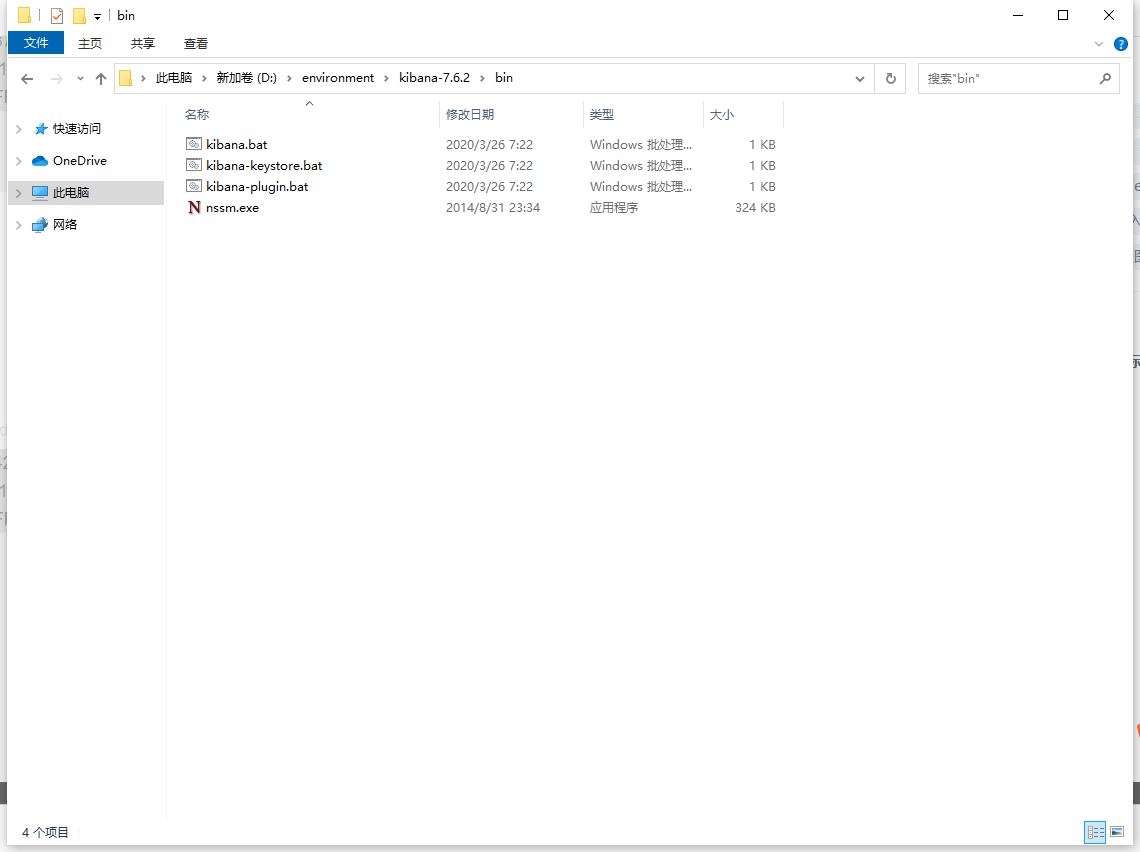This screenshot has height=852, width=1140.
Task: Click the kibana-plugin.bat batch file icon
Action: point(193,186)
